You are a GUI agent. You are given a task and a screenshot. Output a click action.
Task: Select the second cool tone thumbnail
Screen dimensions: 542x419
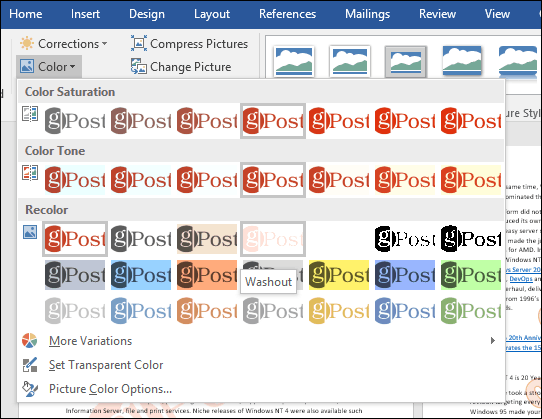(141, 180)
